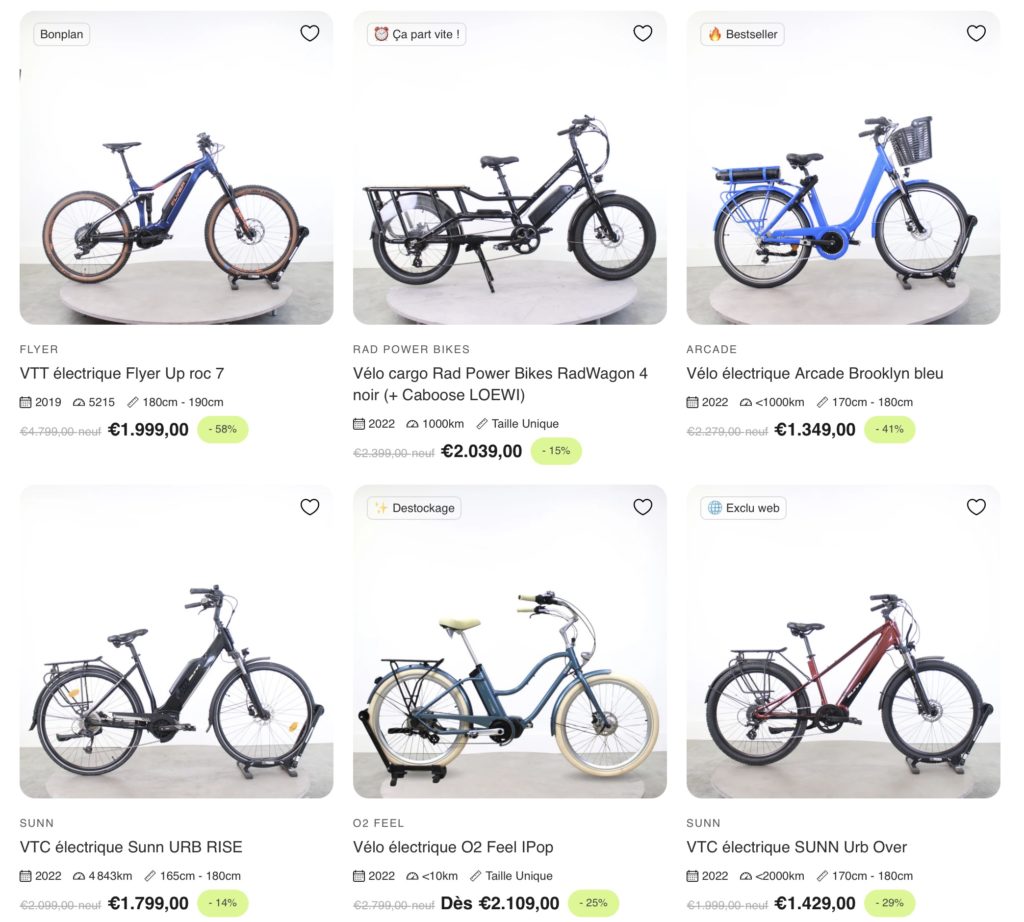Open Vélo électrique Arcade Brooklyn bleu link
The image size is (1024, 922).
coord(815,373)
